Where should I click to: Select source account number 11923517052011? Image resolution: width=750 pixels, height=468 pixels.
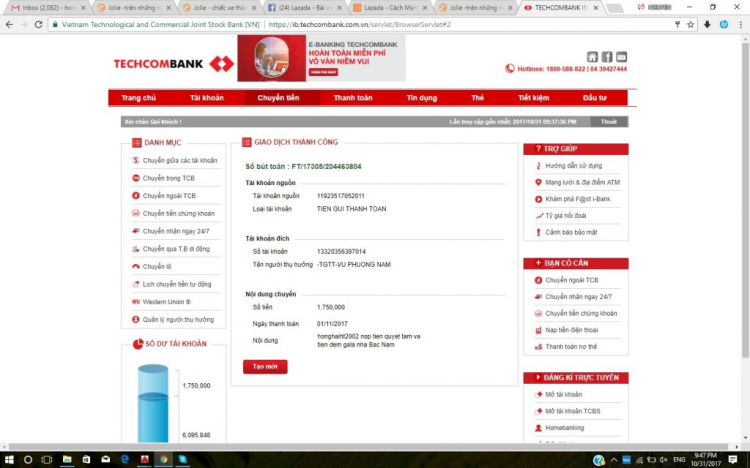[x=341, y=196]
